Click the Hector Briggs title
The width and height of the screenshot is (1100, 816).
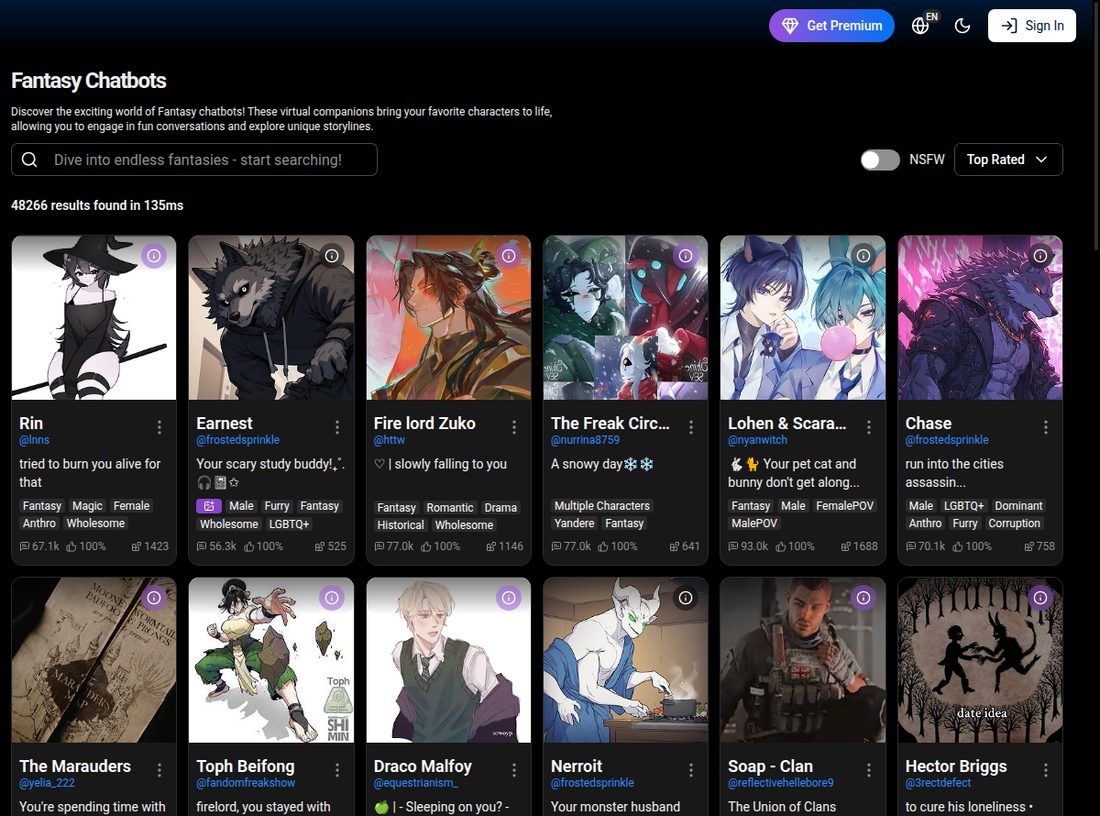(x=955, y=766)
